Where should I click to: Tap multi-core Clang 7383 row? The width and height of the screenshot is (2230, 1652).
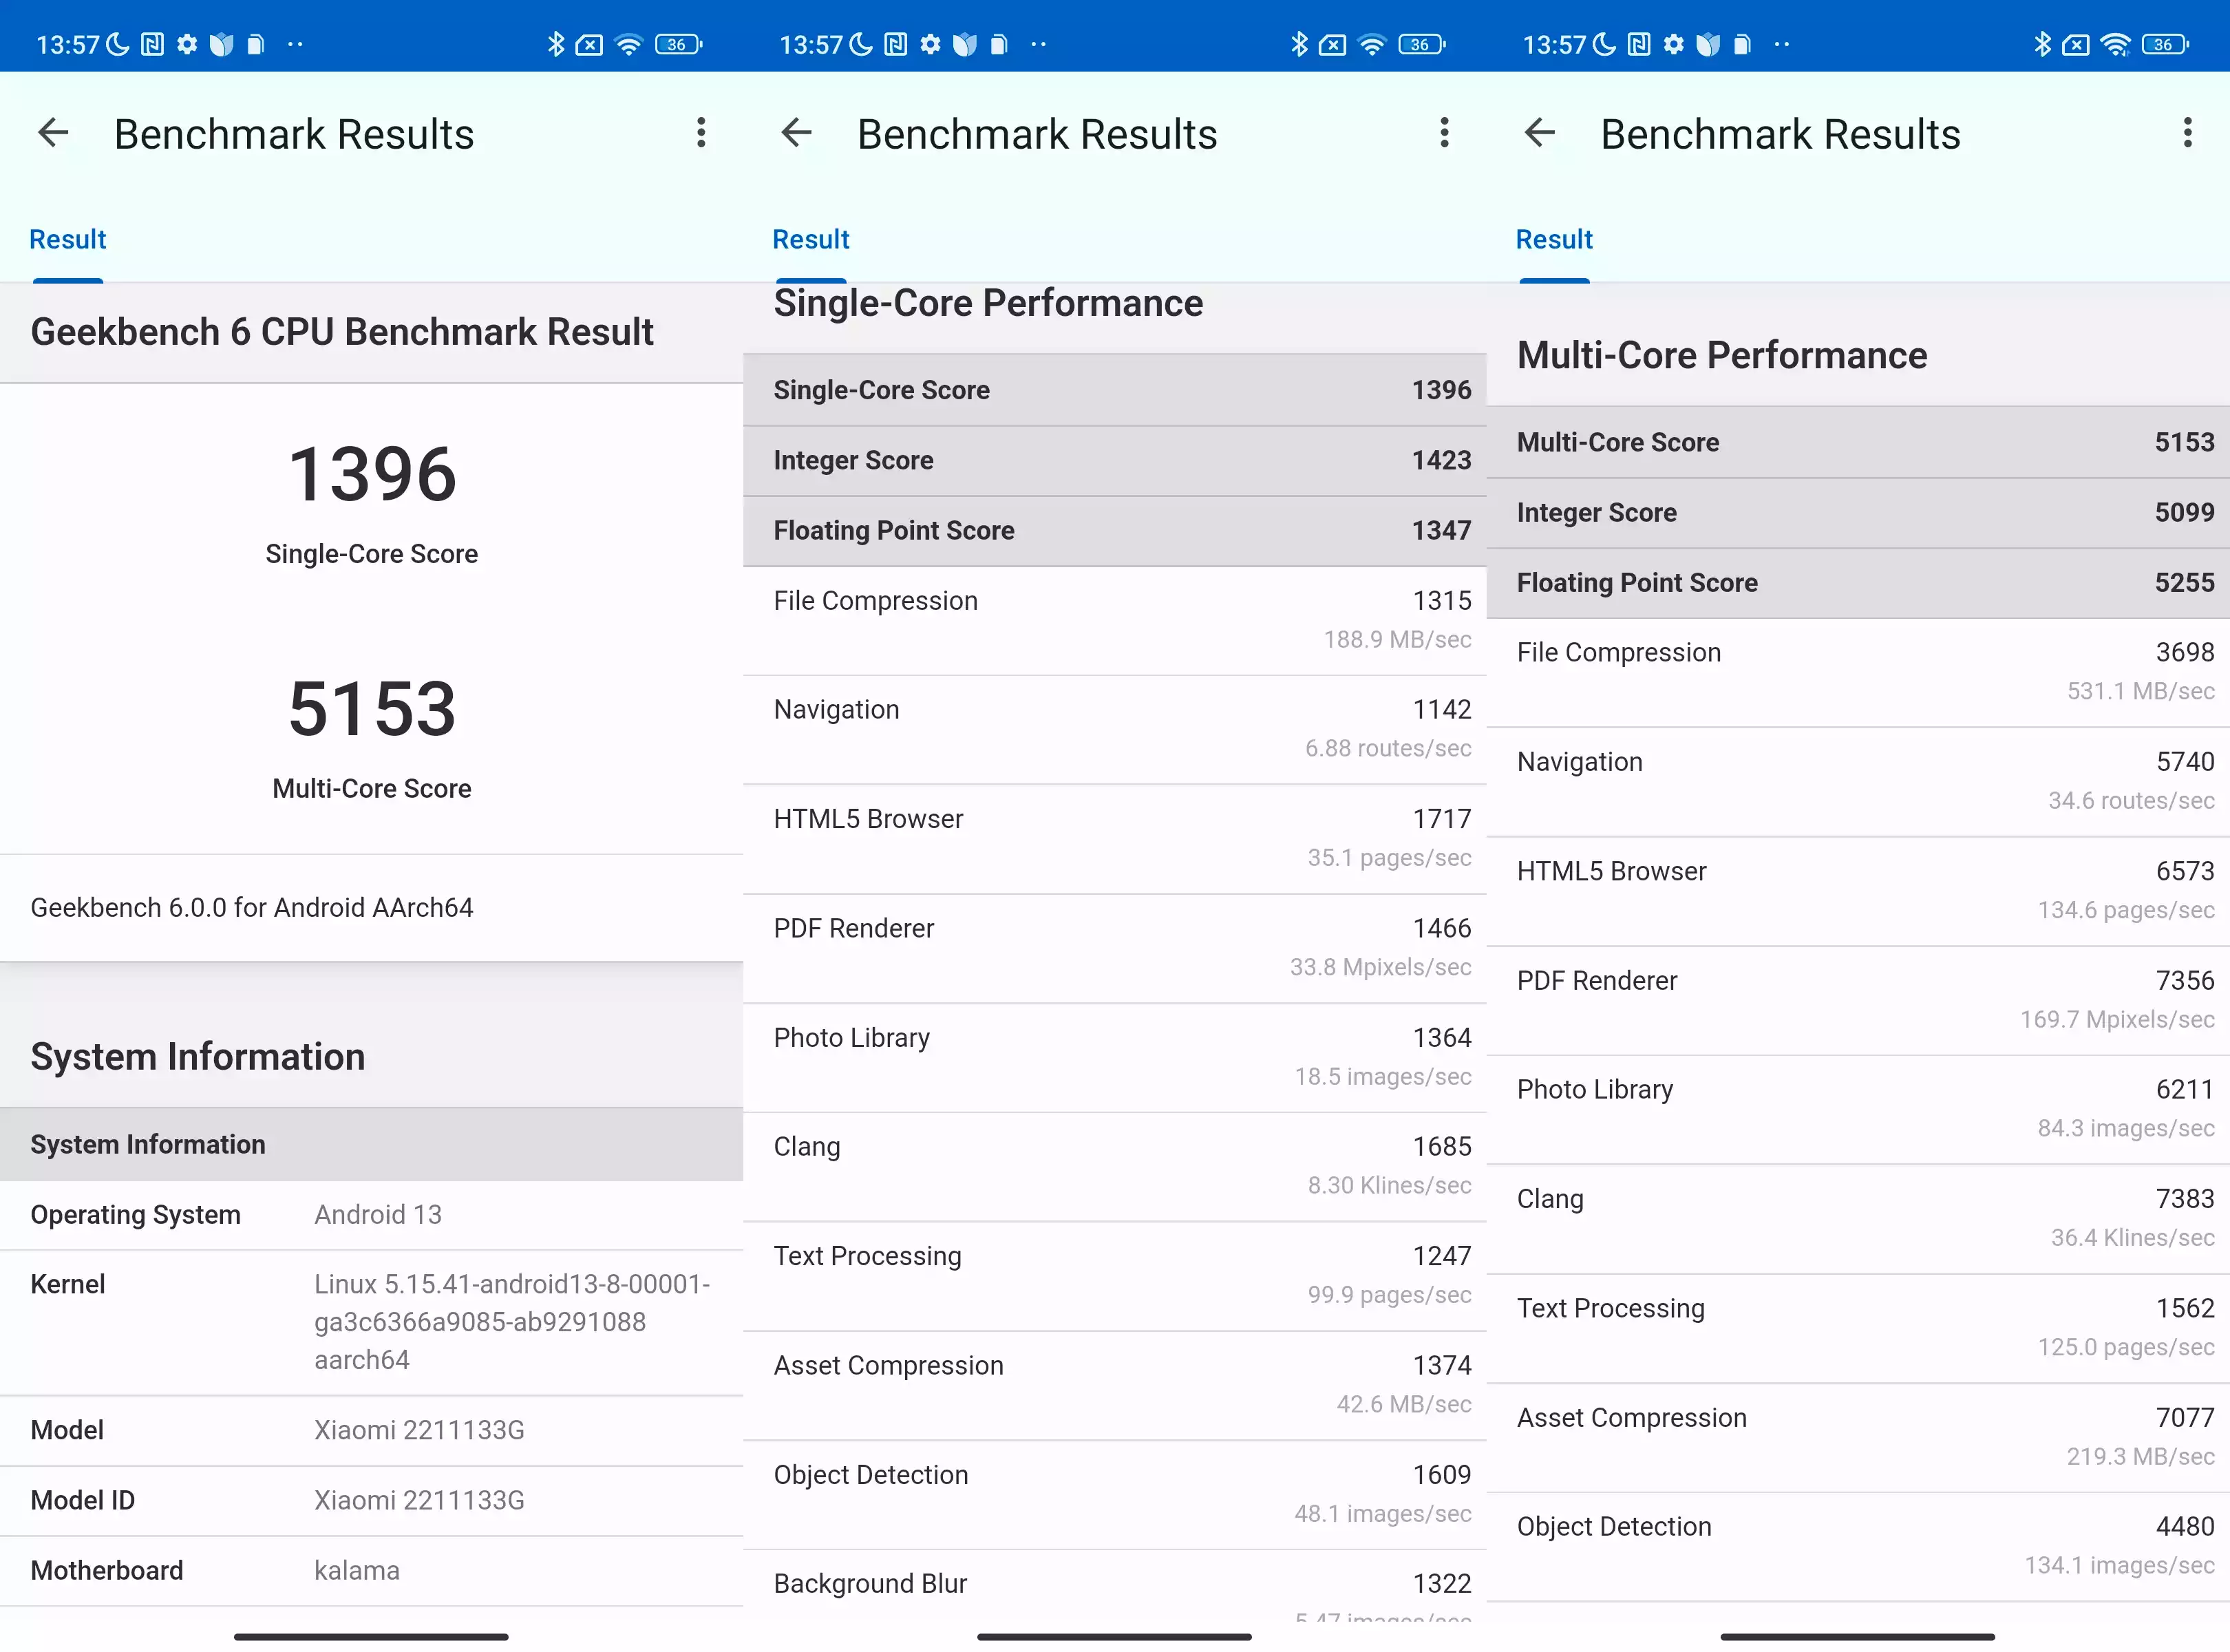(1858, 1219)
